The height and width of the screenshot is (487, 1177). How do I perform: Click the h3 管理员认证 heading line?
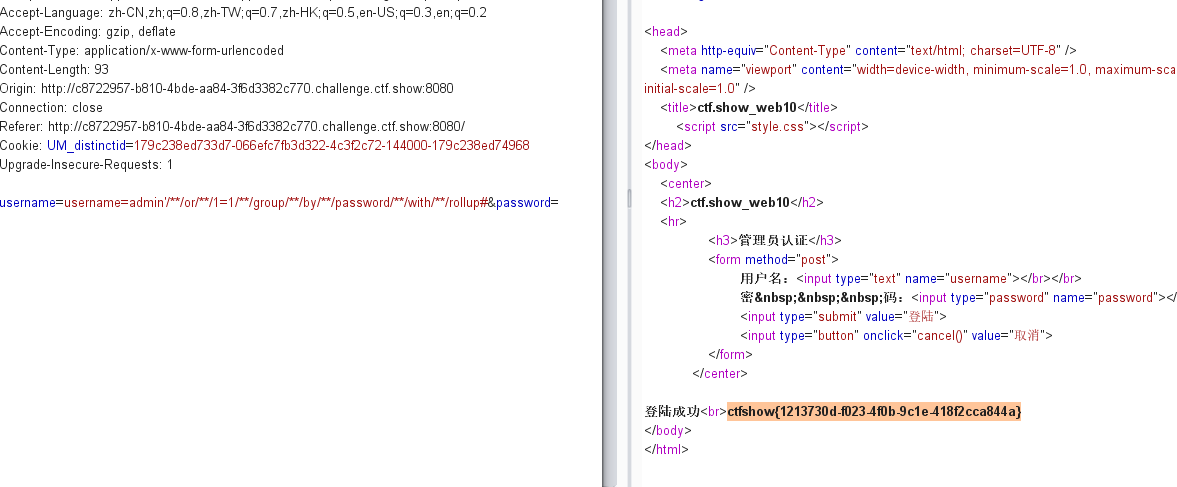coord(775,240)
